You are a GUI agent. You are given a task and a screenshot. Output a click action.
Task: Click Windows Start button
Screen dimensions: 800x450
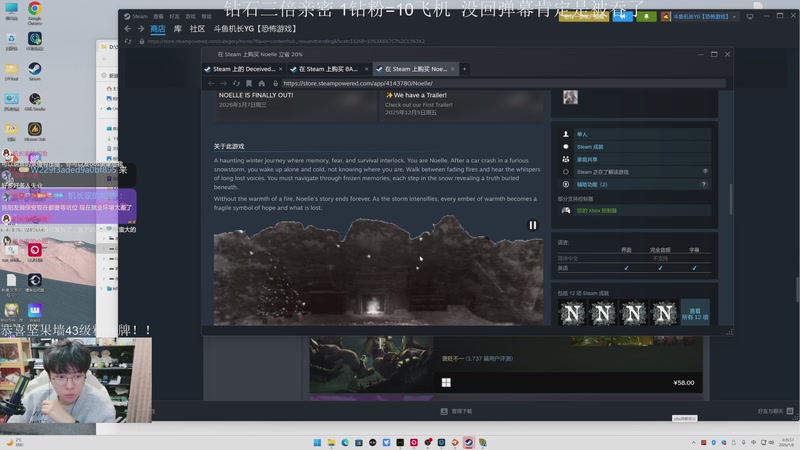[x=317, y=442]
